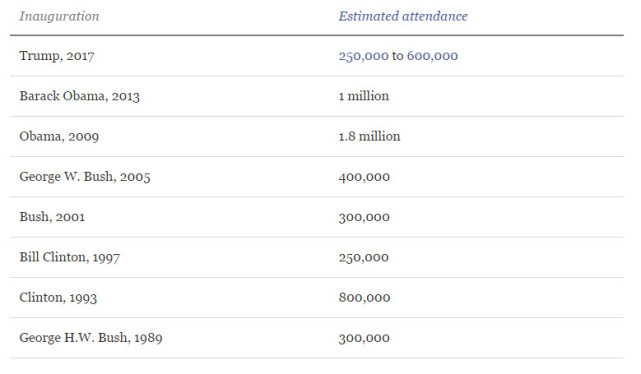The image size is (641, 374).
Task: Select the Barack Obama, 2013 row label
Action: (80, 96)
